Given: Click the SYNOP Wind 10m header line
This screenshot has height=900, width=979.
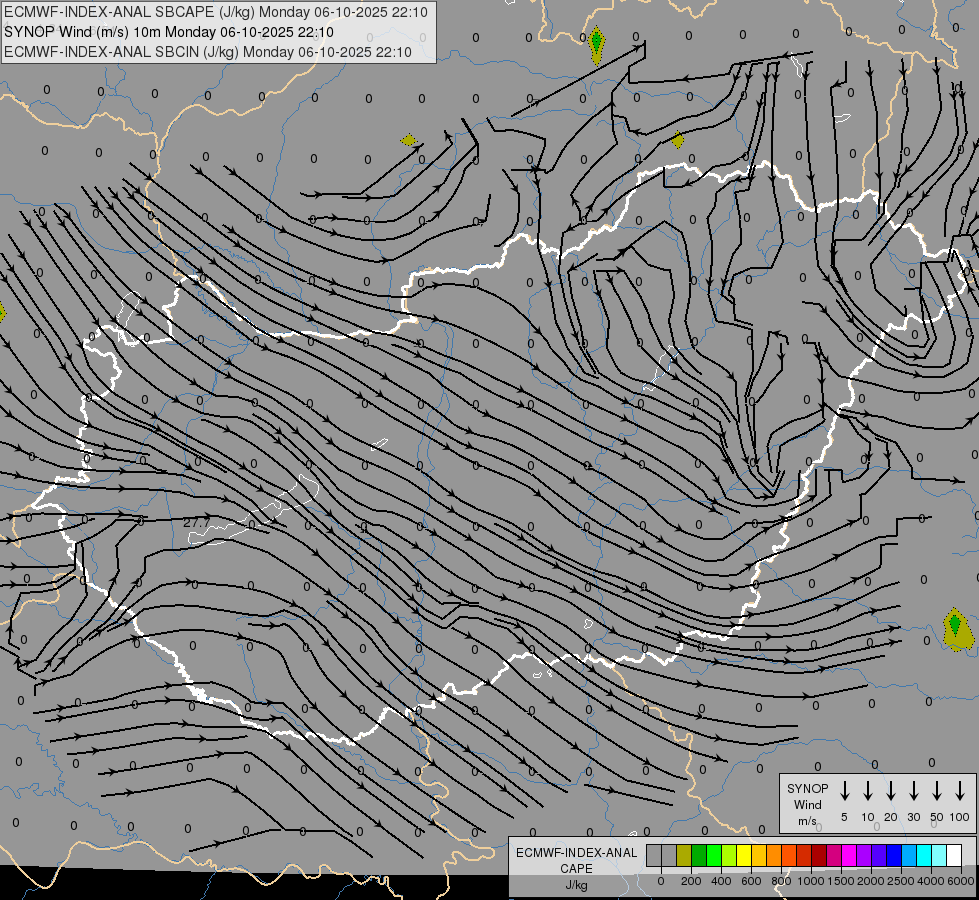Looking at the screenshot, I should tap(169, 32).
